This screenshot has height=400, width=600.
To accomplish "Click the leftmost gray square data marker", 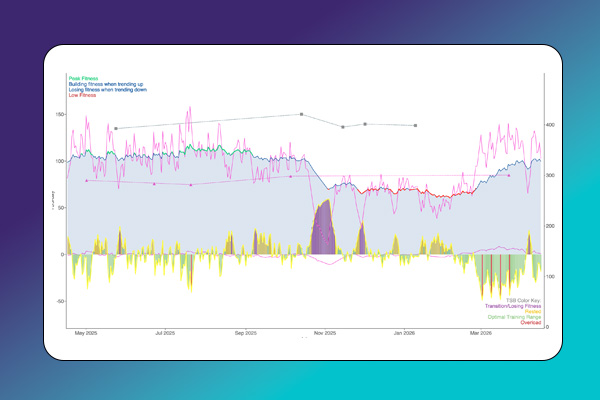I will click(116, 129).
